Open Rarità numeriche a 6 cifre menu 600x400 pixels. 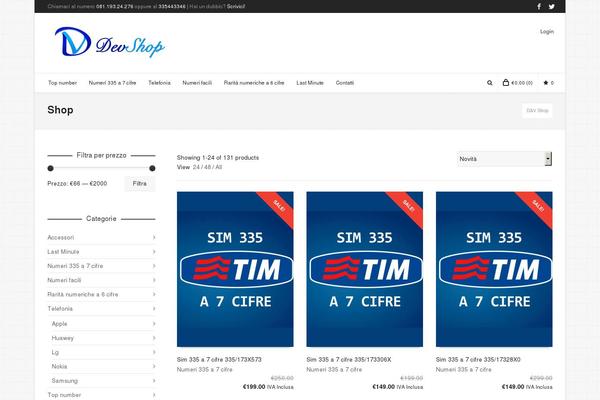[254, 83]
